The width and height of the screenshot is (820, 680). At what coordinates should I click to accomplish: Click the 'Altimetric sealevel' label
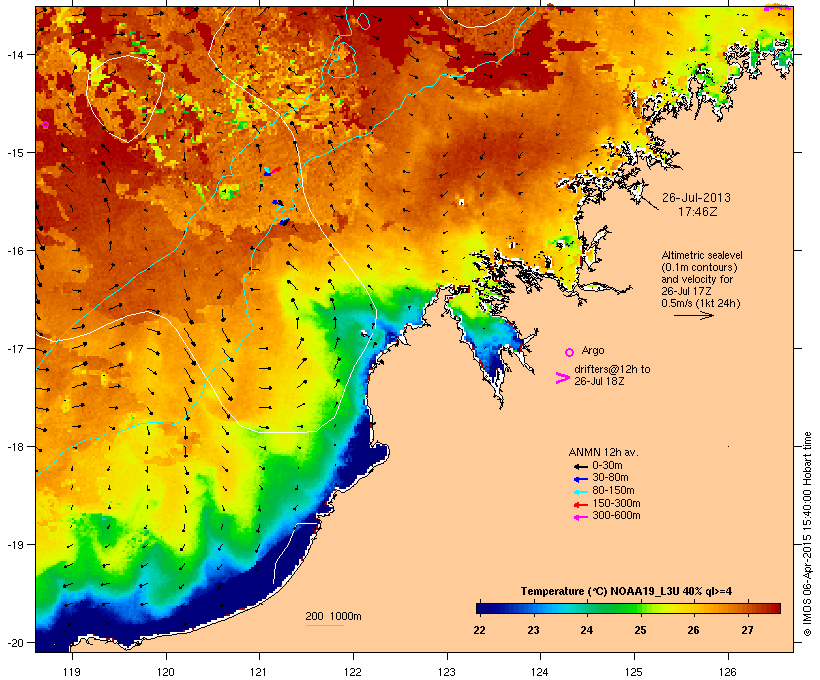point(702,255)
